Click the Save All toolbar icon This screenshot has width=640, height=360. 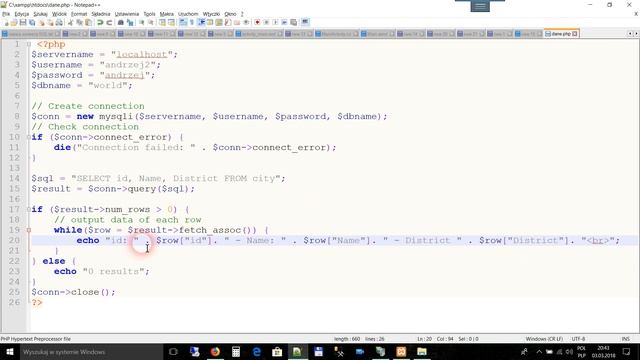[x=32, y=22]
